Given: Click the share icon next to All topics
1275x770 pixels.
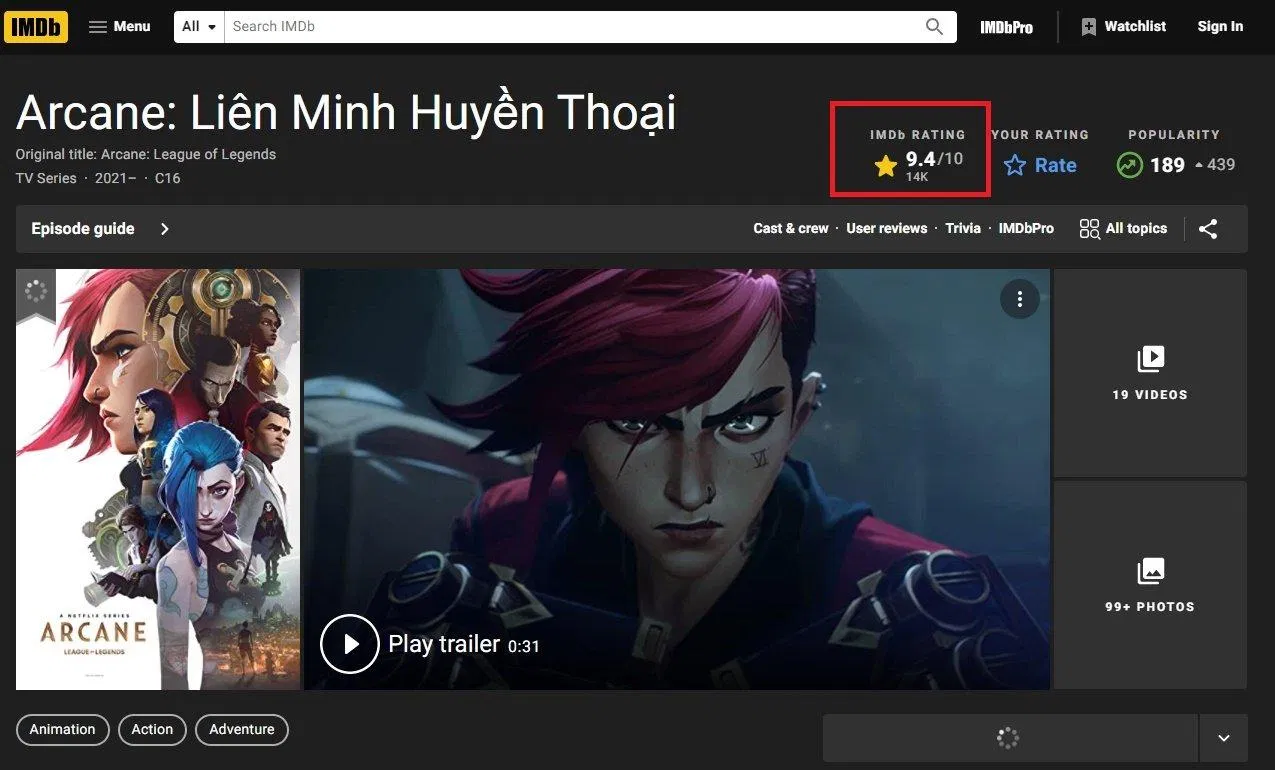Looking at the screenshot, I should click(1207, 228).
